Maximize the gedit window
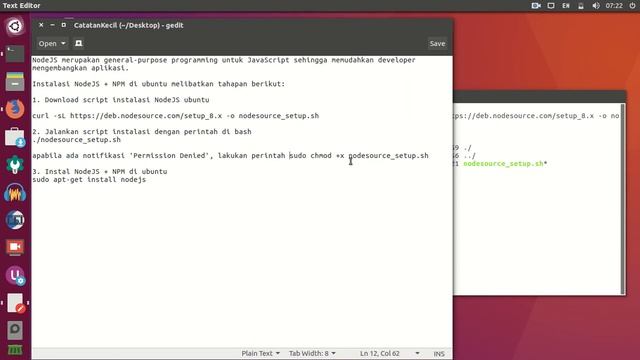 [64, 25]
